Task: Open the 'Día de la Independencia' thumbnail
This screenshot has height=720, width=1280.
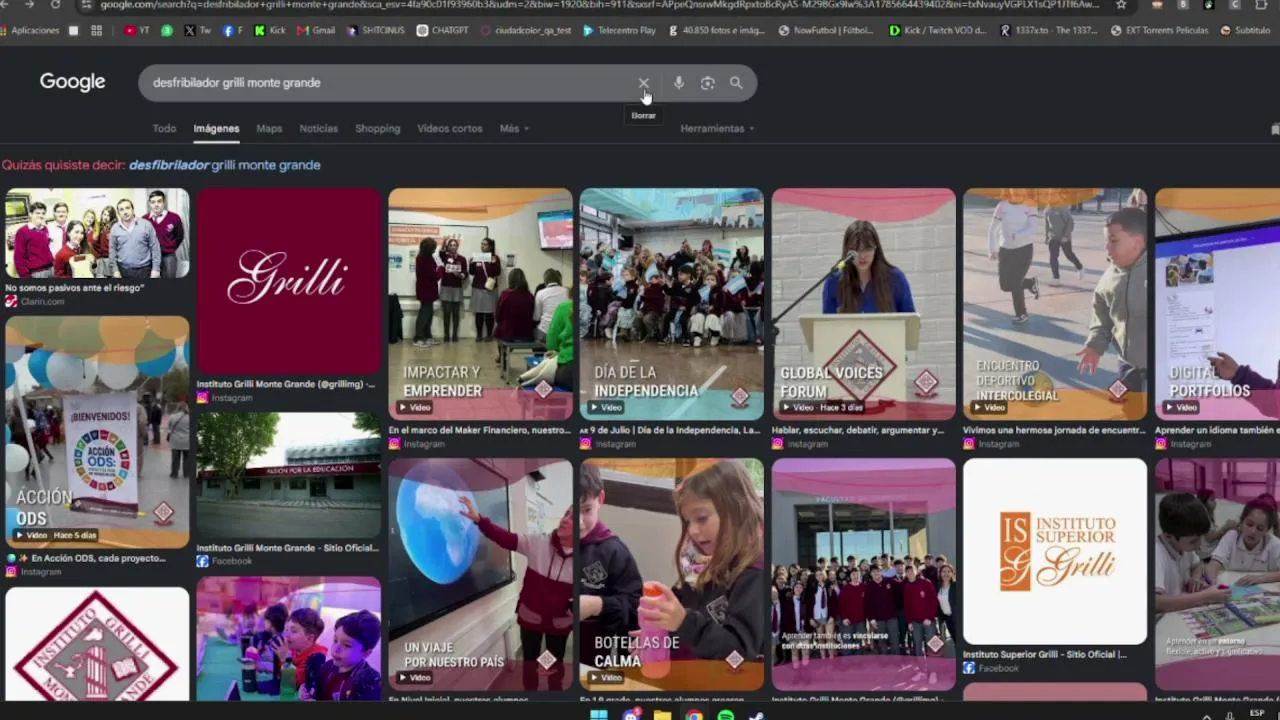Action: pyautogui.click(x=672, y=304)
